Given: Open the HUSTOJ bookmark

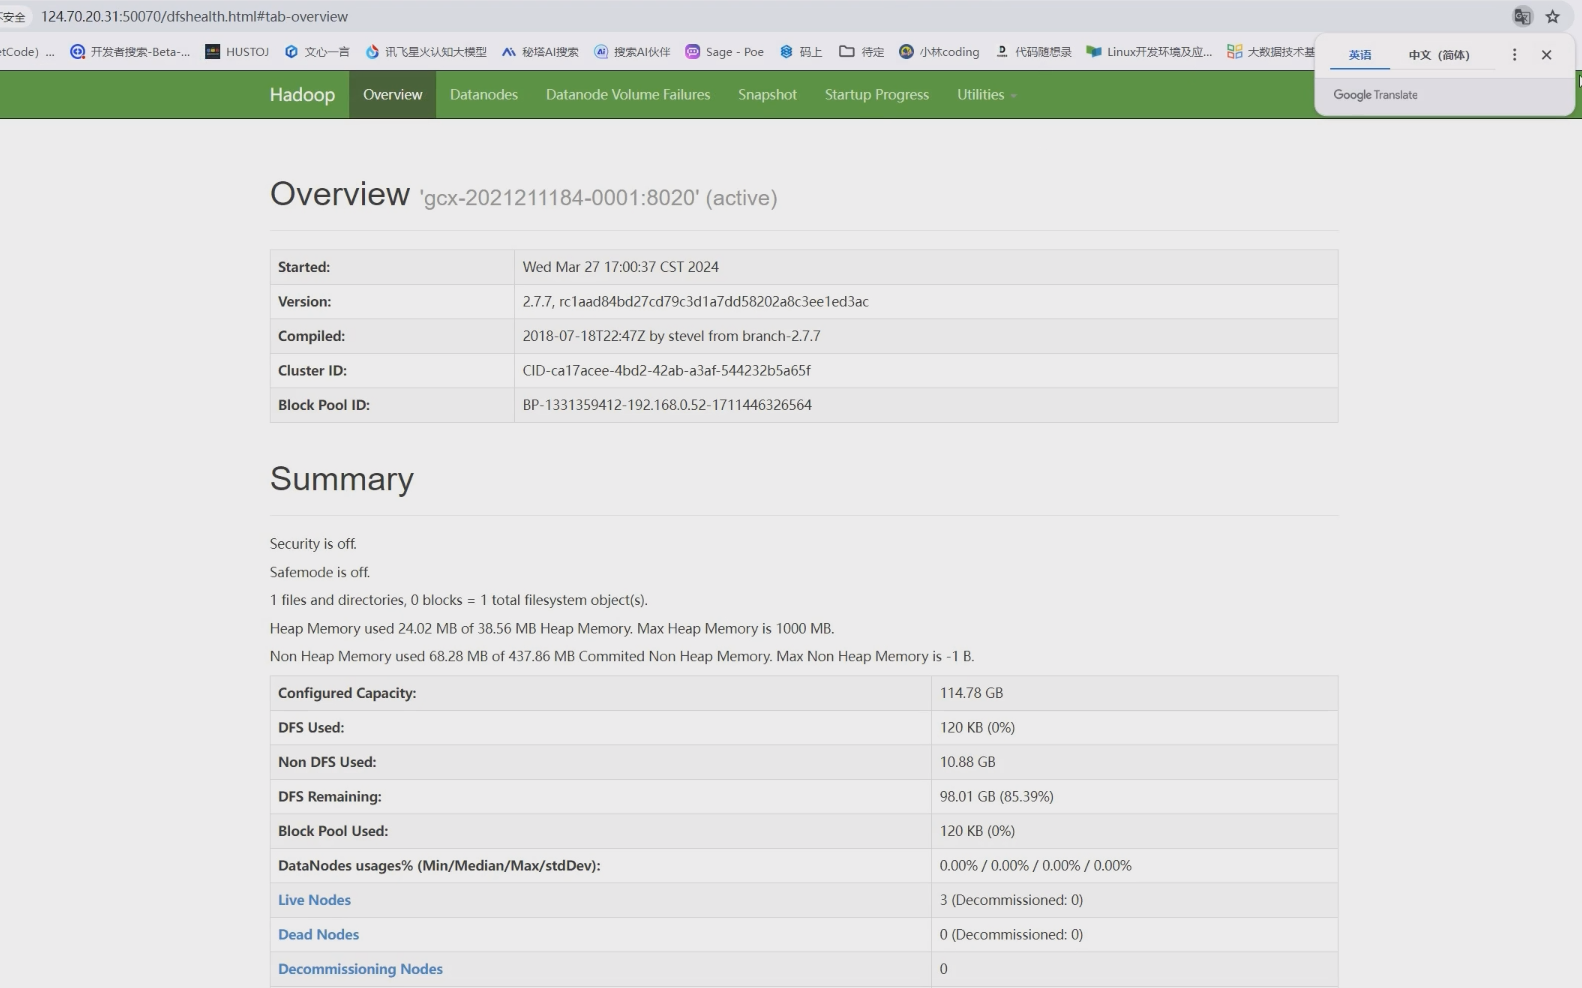Looking at the screenshot, I should pos(237,52).
